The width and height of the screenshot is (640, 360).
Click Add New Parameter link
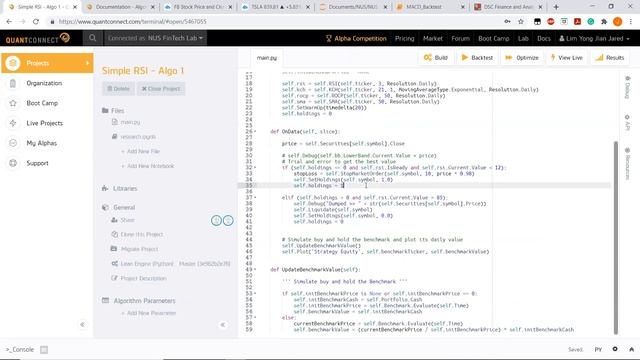149,313
